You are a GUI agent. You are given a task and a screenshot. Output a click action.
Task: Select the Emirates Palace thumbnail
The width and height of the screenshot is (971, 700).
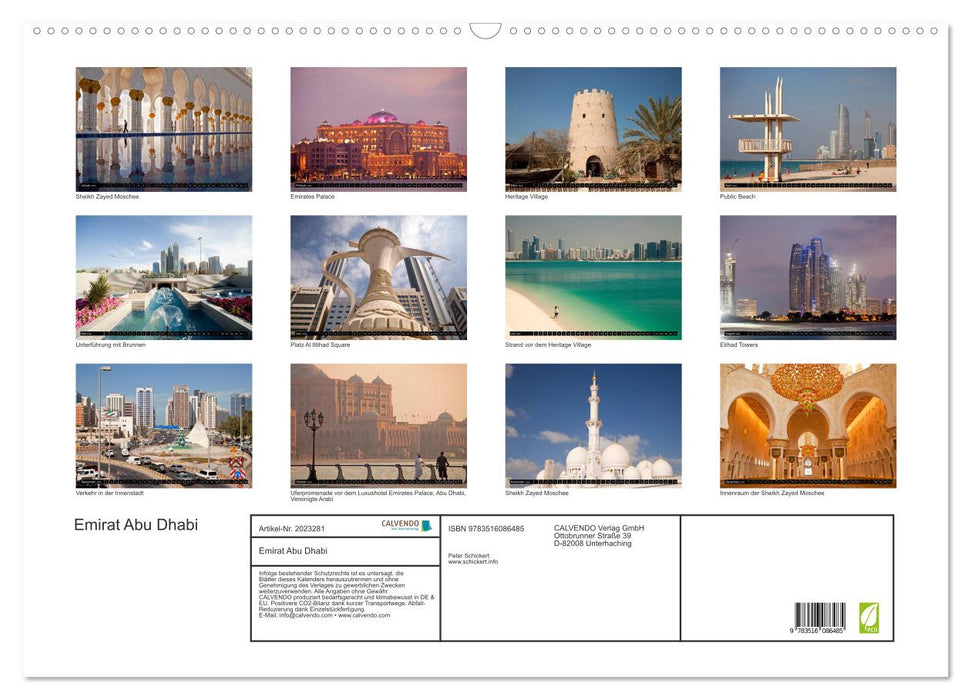pyautogui.click(x=378, y=128)
